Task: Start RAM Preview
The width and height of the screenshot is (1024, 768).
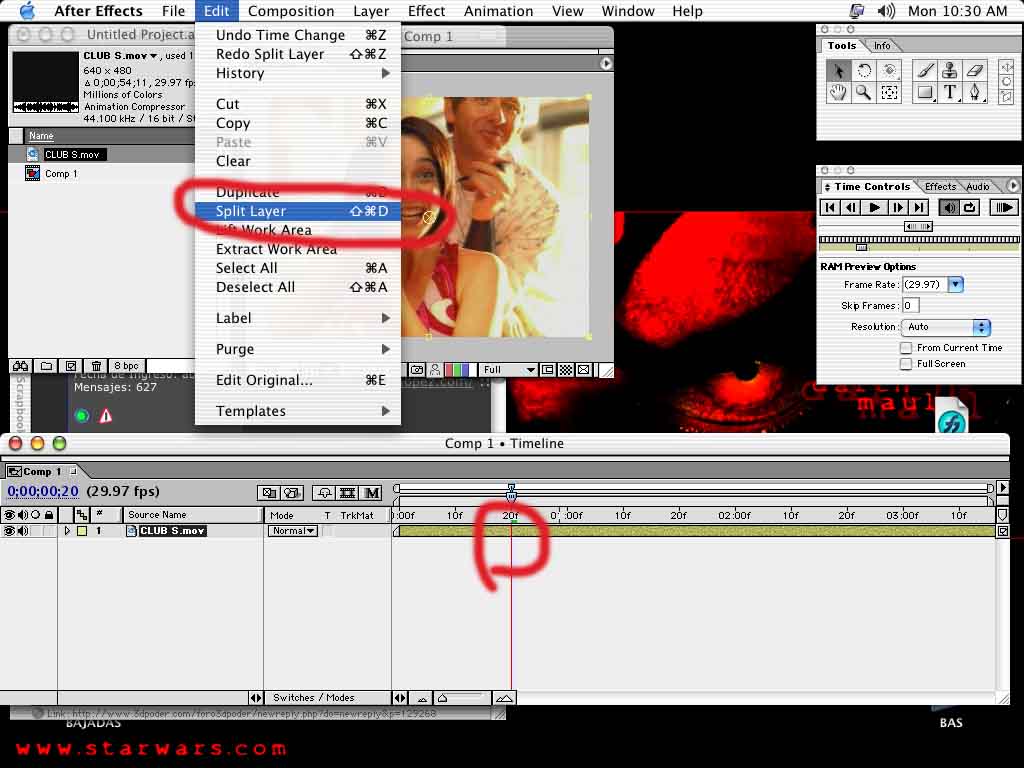Action: point(1004,208)
